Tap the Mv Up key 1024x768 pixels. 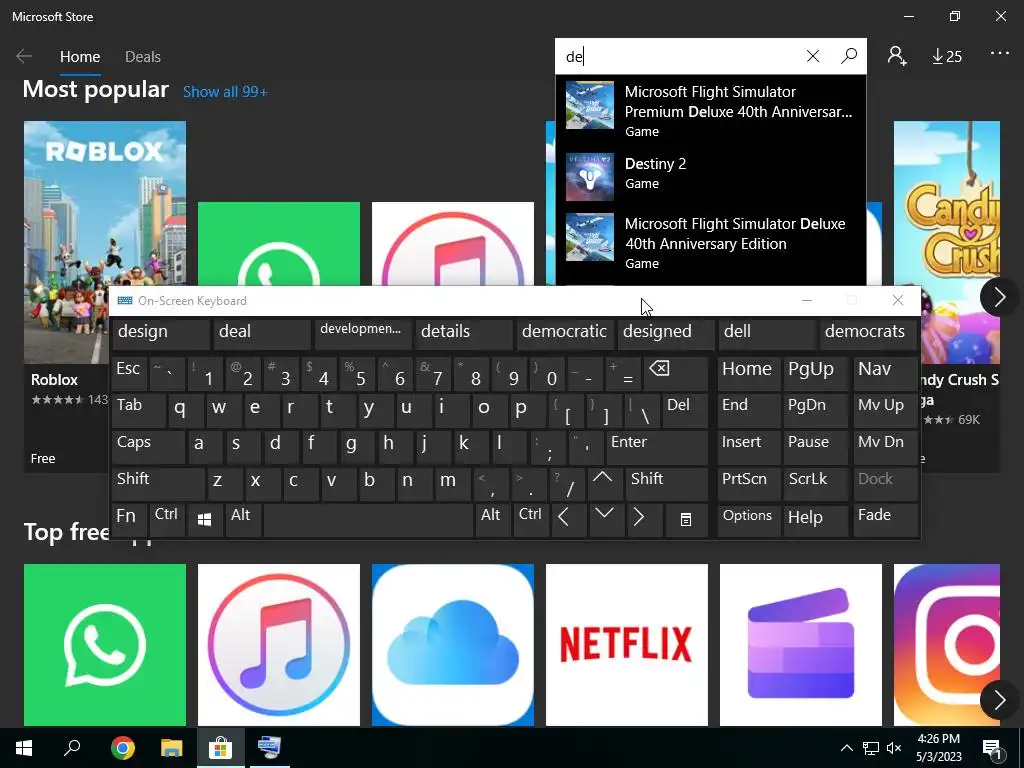click(x=886, y=410)
